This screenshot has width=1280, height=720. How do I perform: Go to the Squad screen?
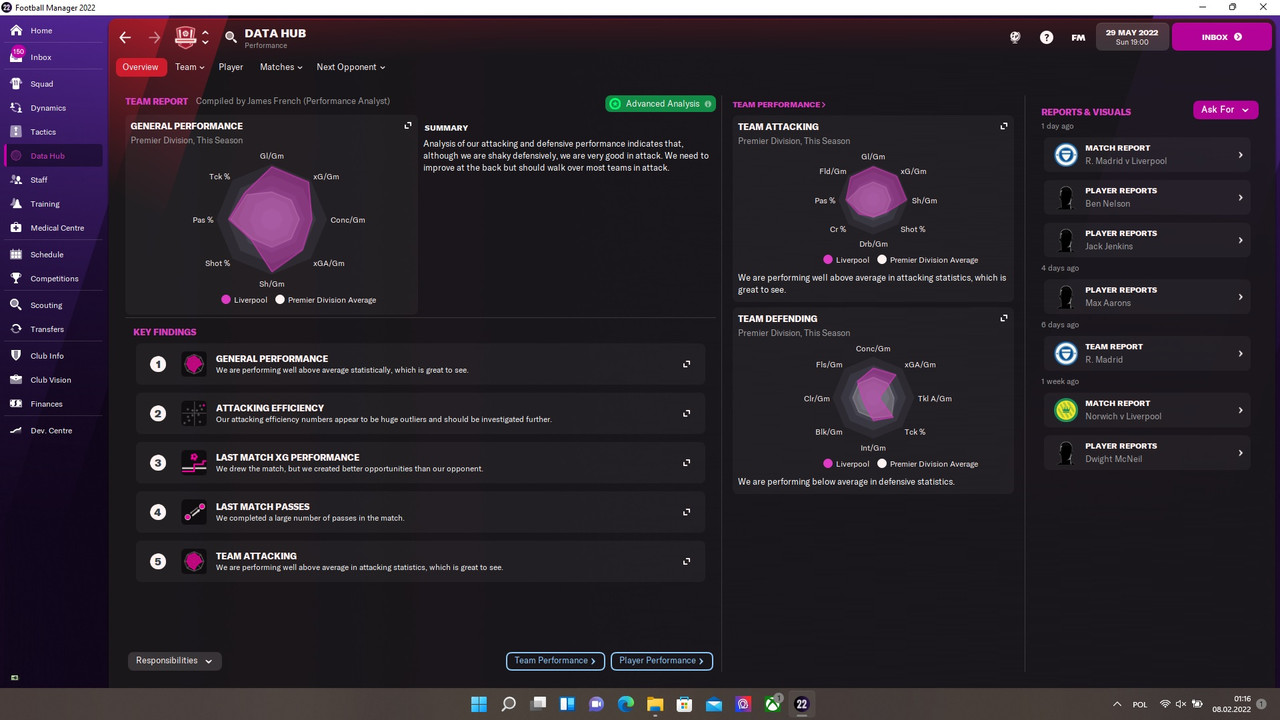(54, 84)
